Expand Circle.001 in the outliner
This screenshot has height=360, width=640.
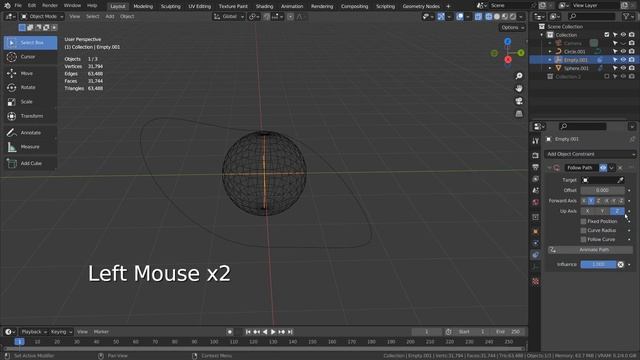click(550, 51)
